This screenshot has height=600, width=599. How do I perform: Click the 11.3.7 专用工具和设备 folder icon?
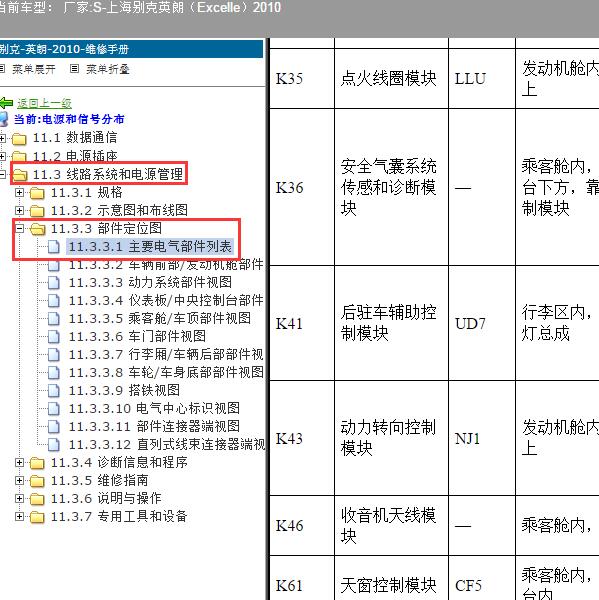(x=37, y=517)
